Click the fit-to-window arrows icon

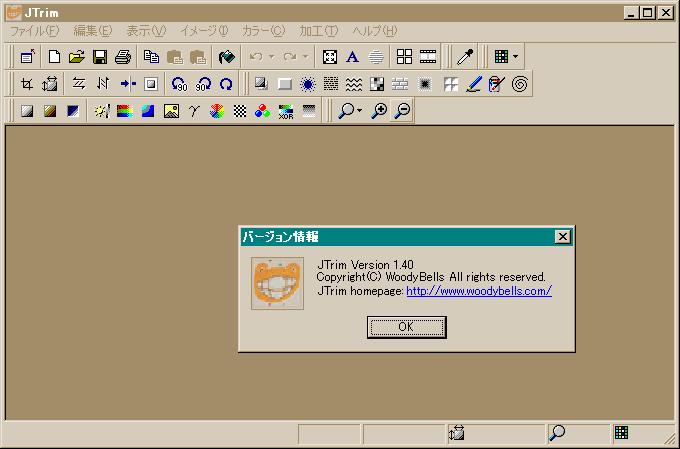tap(330, 56)
